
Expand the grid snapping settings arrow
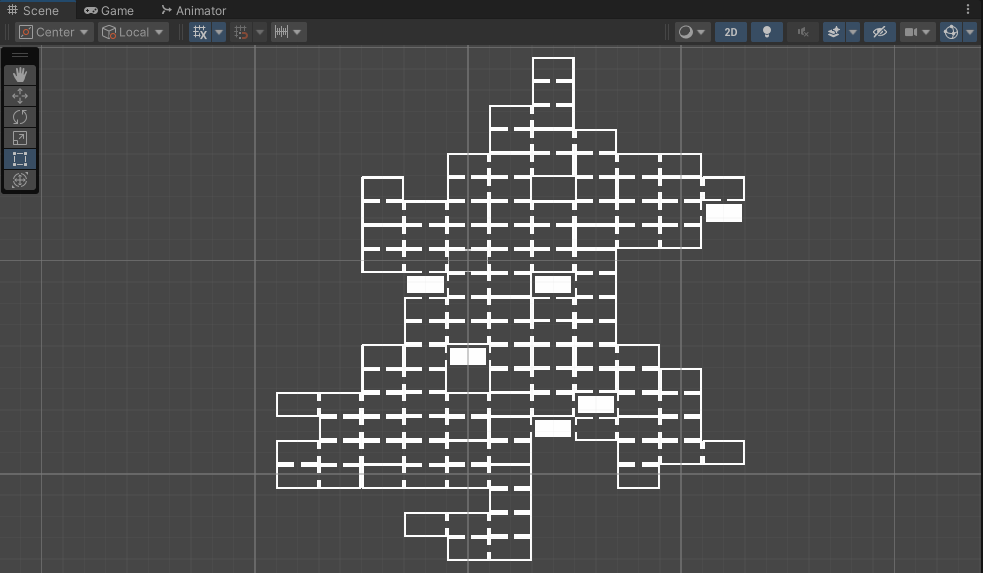pyautogui.click(x=260, y=32)
